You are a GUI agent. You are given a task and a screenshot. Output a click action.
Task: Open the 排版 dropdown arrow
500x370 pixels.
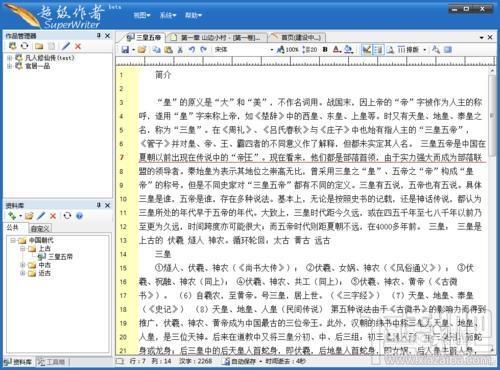[x=424, y=50]
